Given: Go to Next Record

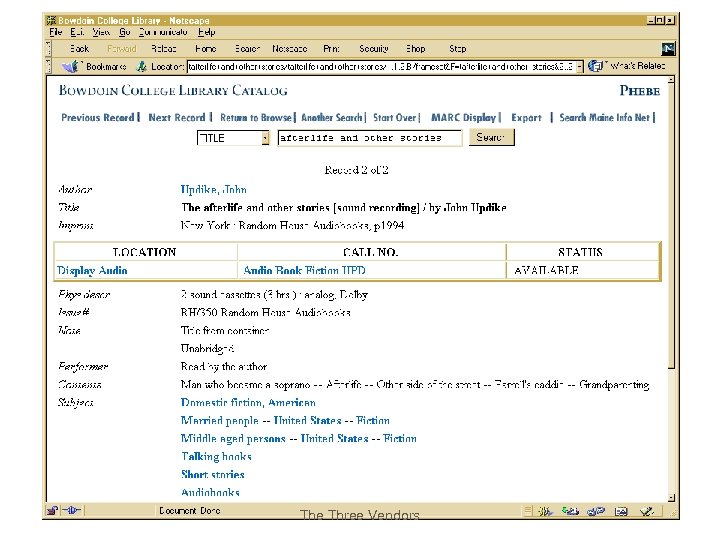Looking at the screenshot, I should tap(177, 118).
